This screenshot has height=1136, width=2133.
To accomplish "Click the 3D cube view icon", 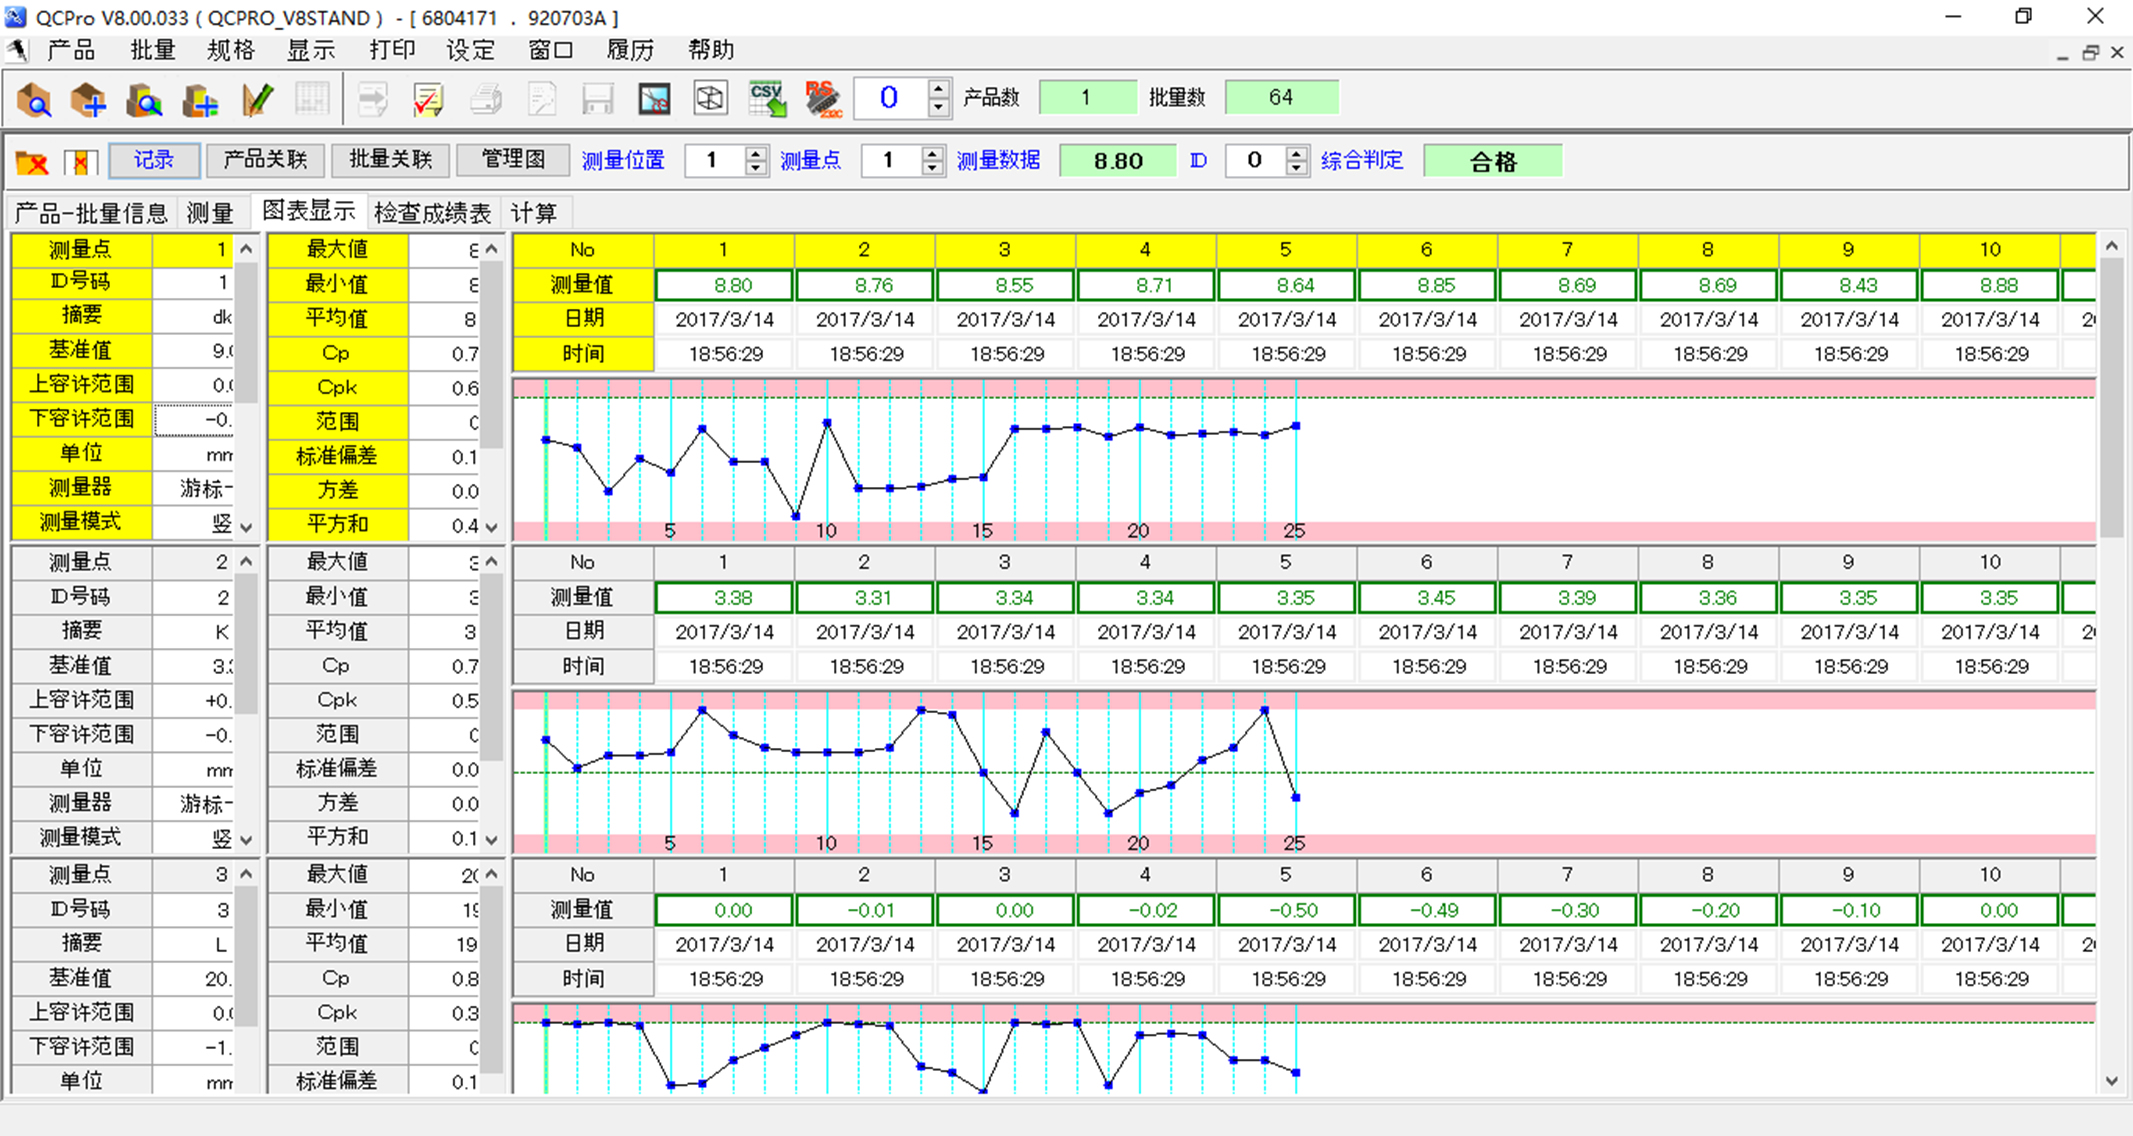I will click(710, 98).
